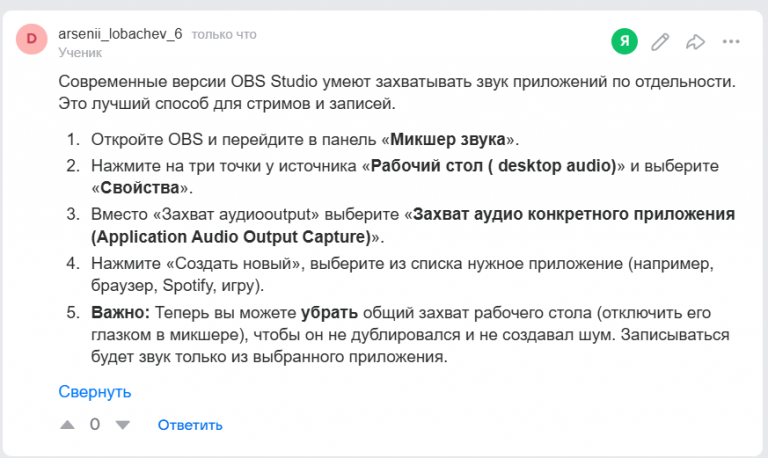768x458 pixels.
Task: Edit the answer with the pencil icon
Action: click(660, 42)
